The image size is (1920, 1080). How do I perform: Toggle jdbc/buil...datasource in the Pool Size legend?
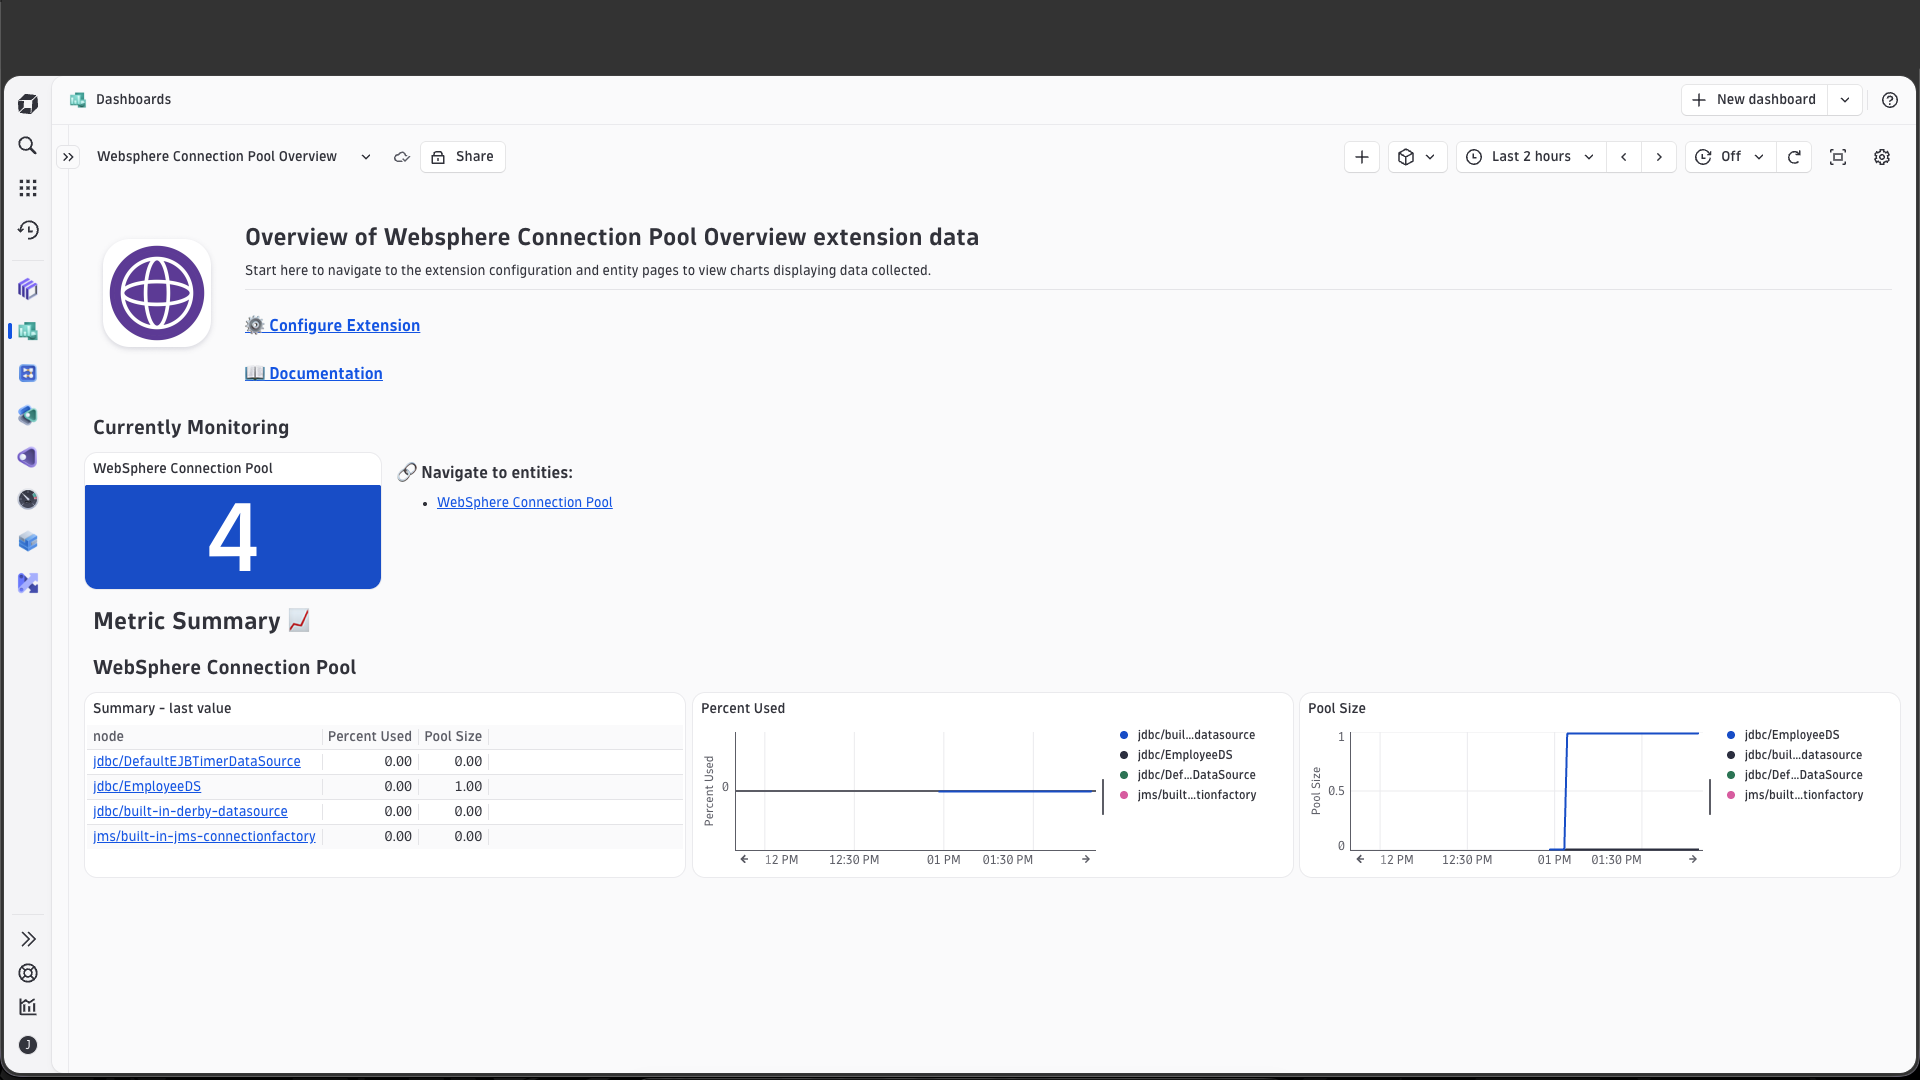coord(1794,755)
